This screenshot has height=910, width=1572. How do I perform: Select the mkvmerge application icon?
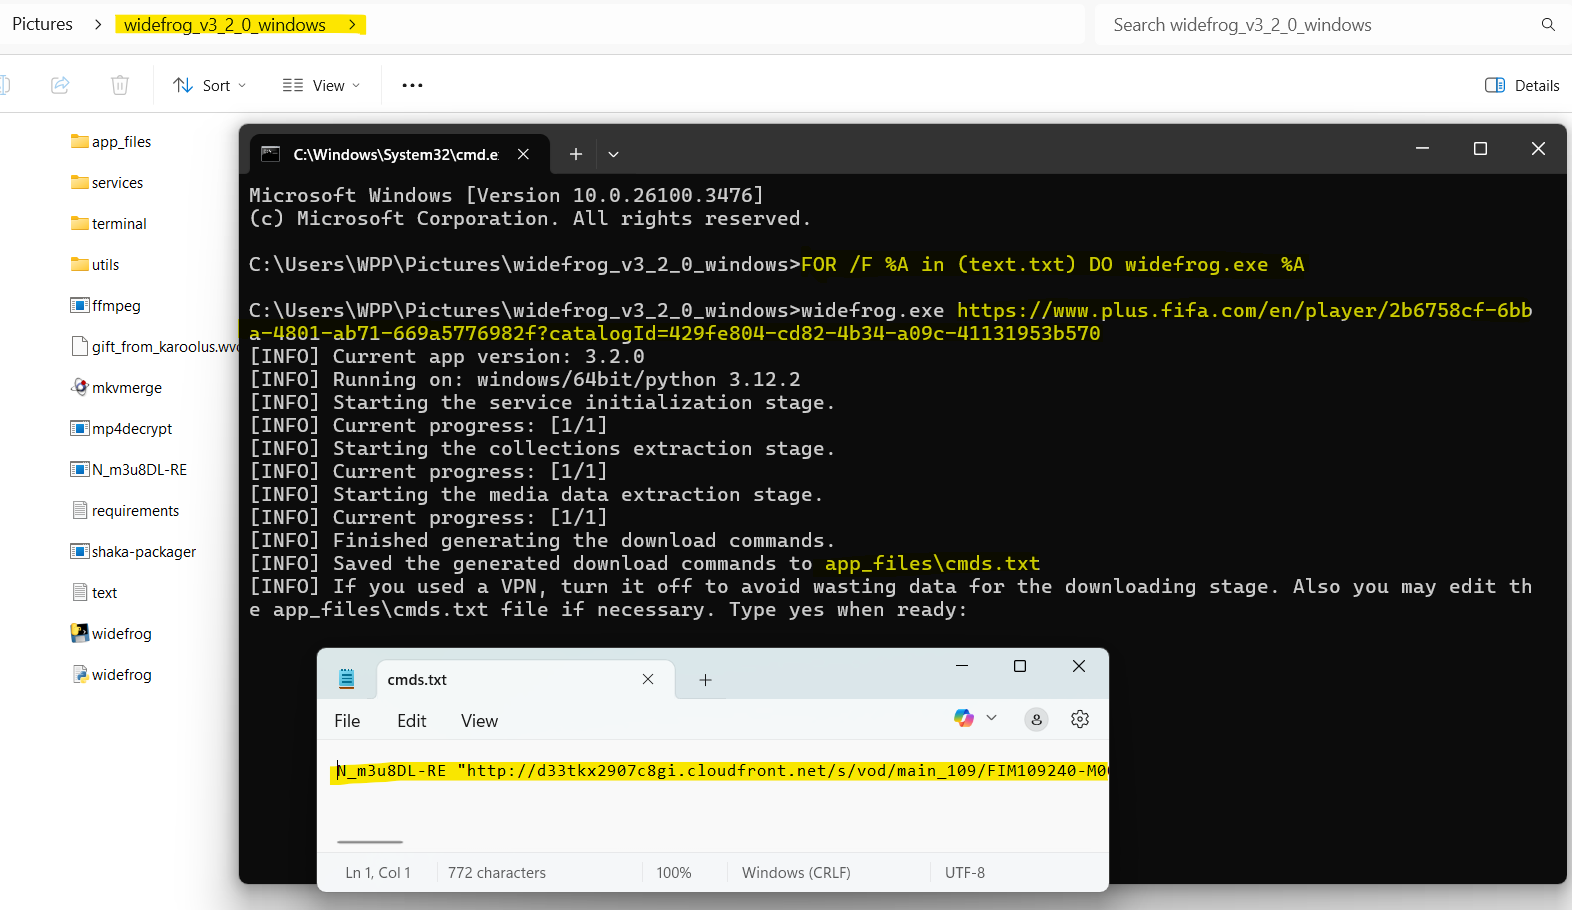(80, 387)
